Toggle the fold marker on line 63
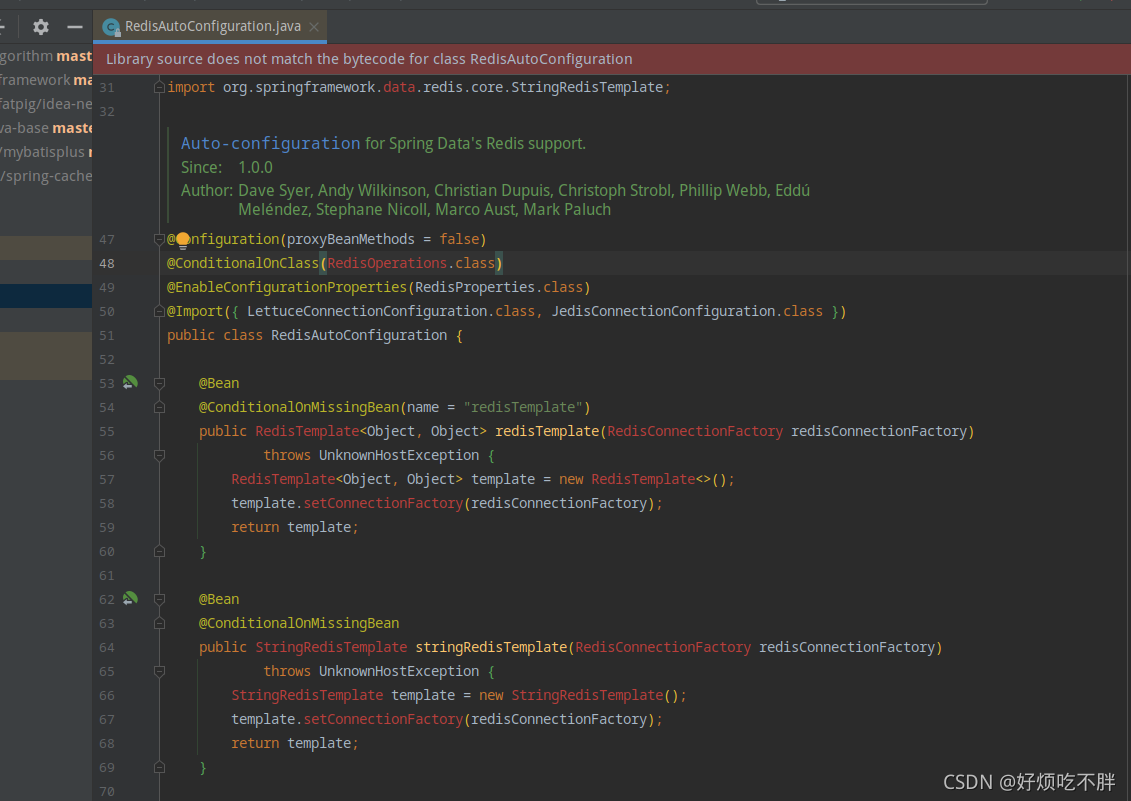Image resolution: width=1131 pixels, height=801 pixels. point(159,623)
